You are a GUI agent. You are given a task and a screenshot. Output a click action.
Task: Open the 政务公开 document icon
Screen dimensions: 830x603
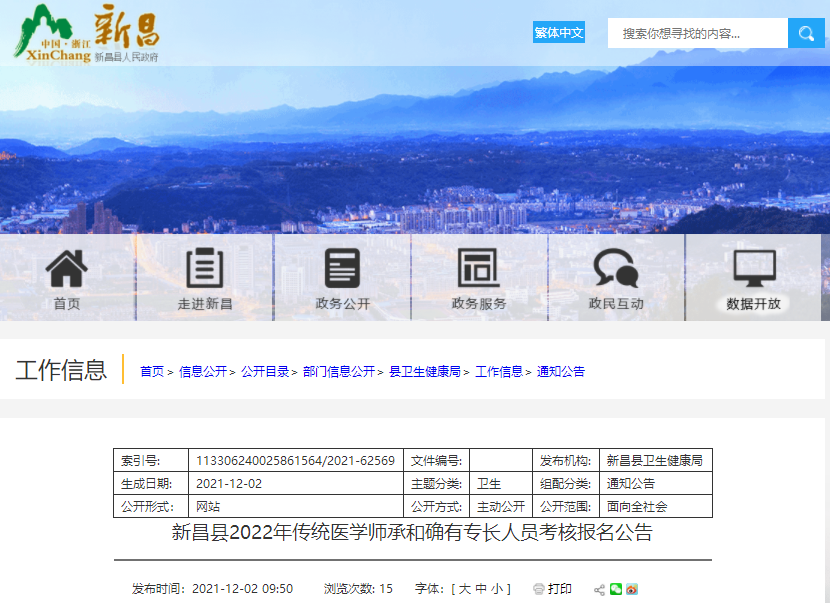[x=342, y=268]
